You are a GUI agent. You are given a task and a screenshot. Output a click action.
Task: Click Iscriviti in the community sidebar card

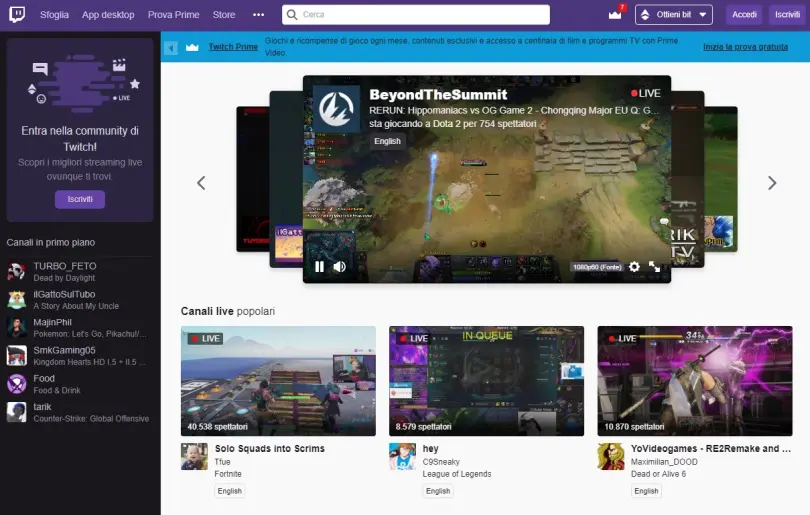(80, 199)
